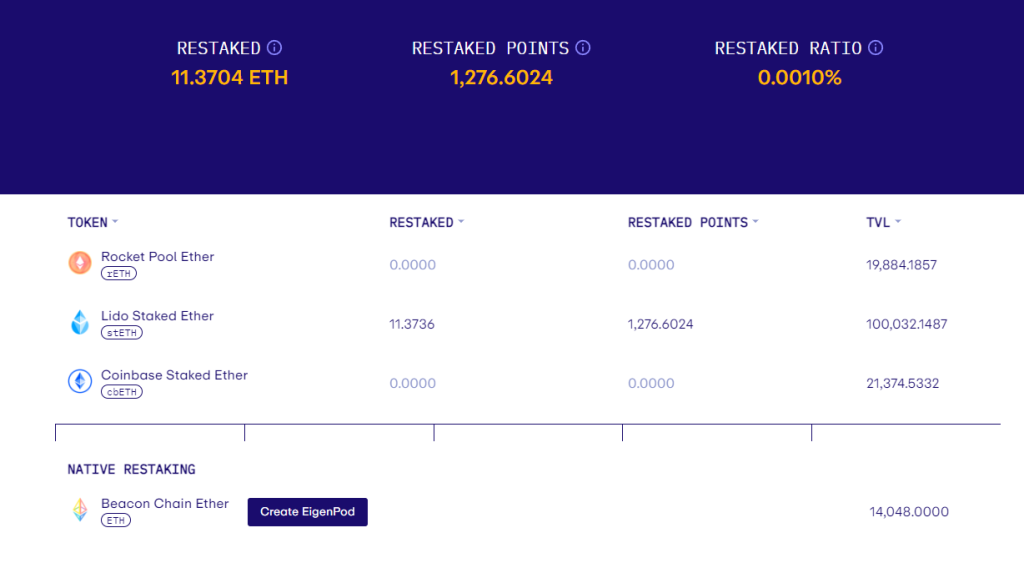Open the Lido Staked Ether token row
Image resolution: width=1024 pixels, height=568 pixels.
pos(157,316)
